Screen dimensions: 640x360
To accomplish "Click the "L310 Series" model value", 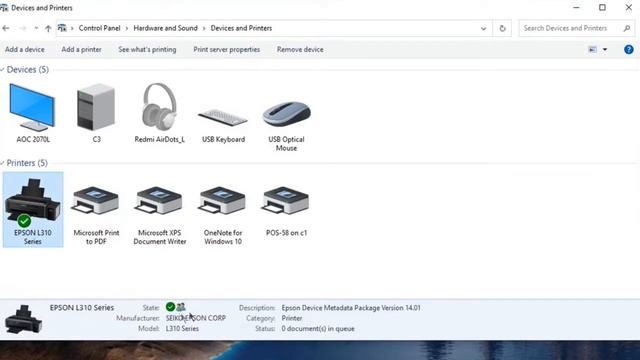I will click(182, 329).
